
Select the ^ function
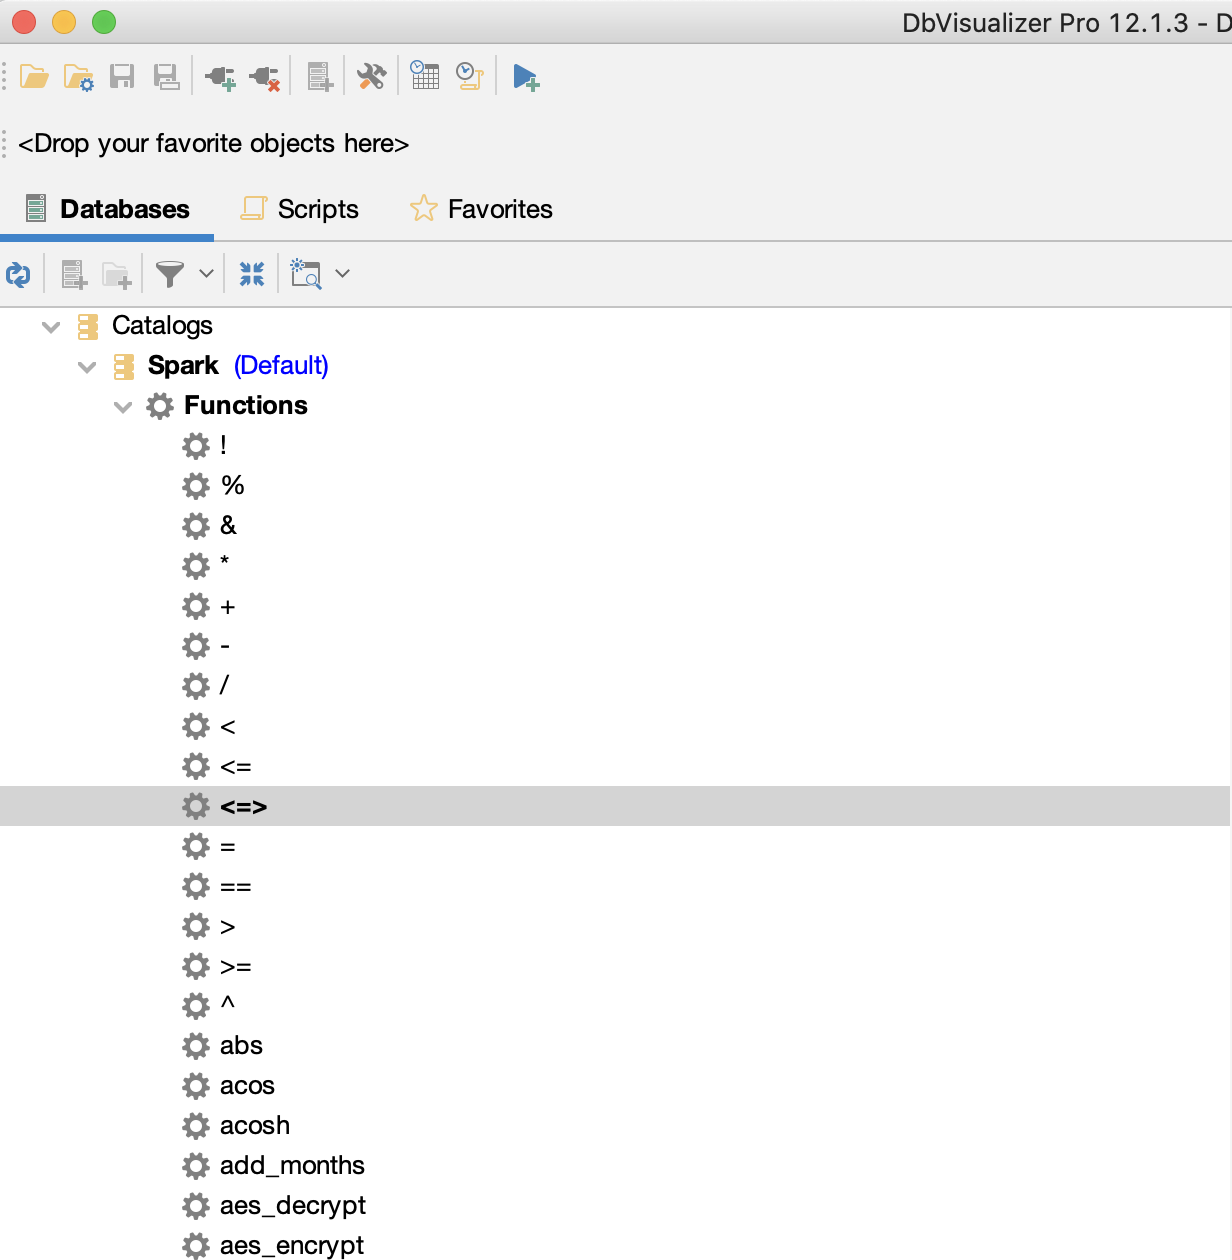point(228,1003)
